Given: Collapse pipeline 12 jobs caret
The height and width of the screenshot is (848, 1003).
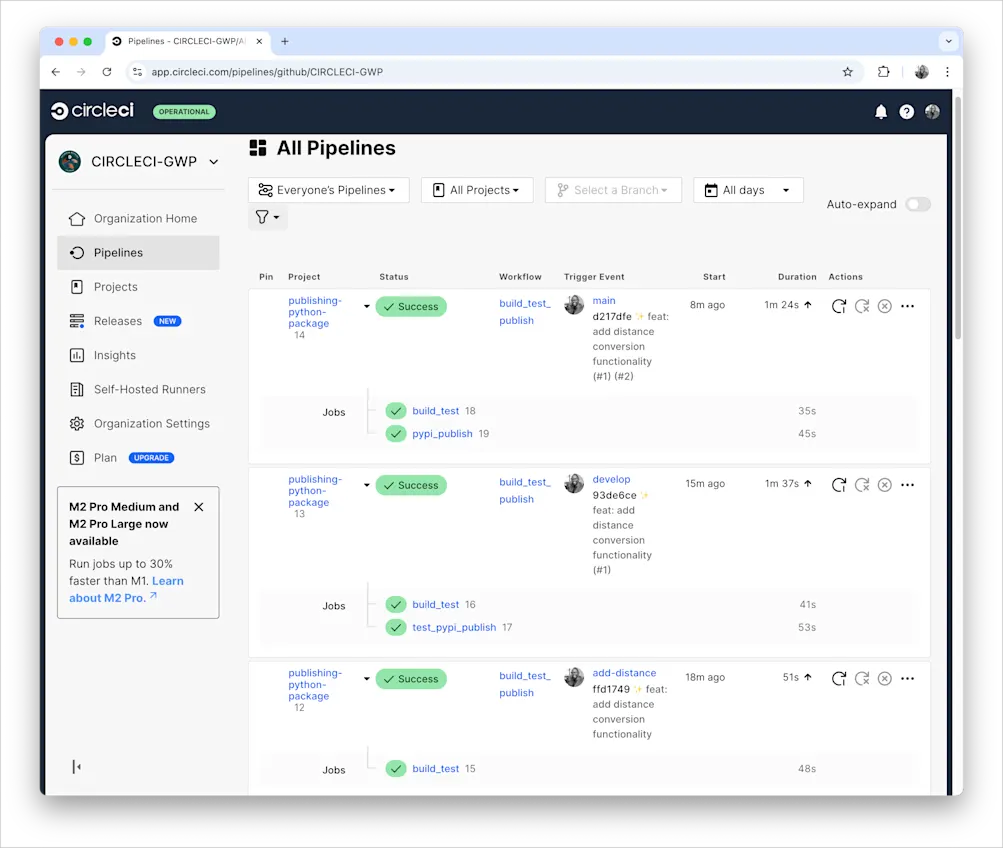Looking at the screenshot, I should [367, 679].
